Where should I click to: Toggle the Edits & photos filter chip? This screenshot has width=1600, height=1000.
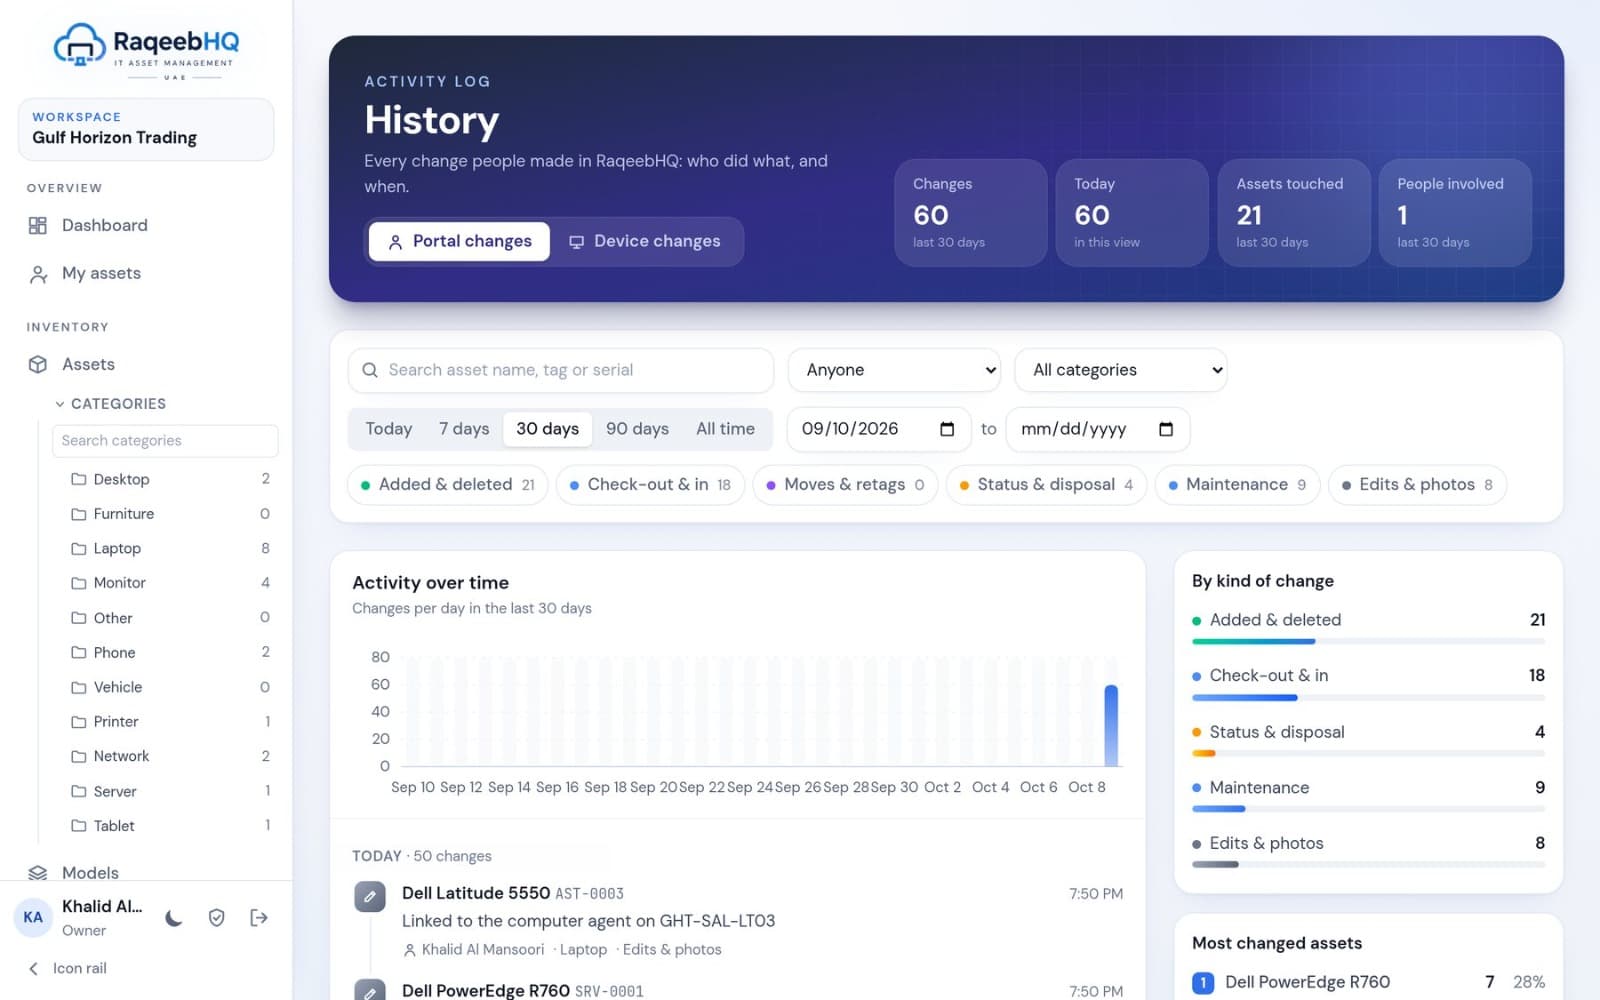1417,485
